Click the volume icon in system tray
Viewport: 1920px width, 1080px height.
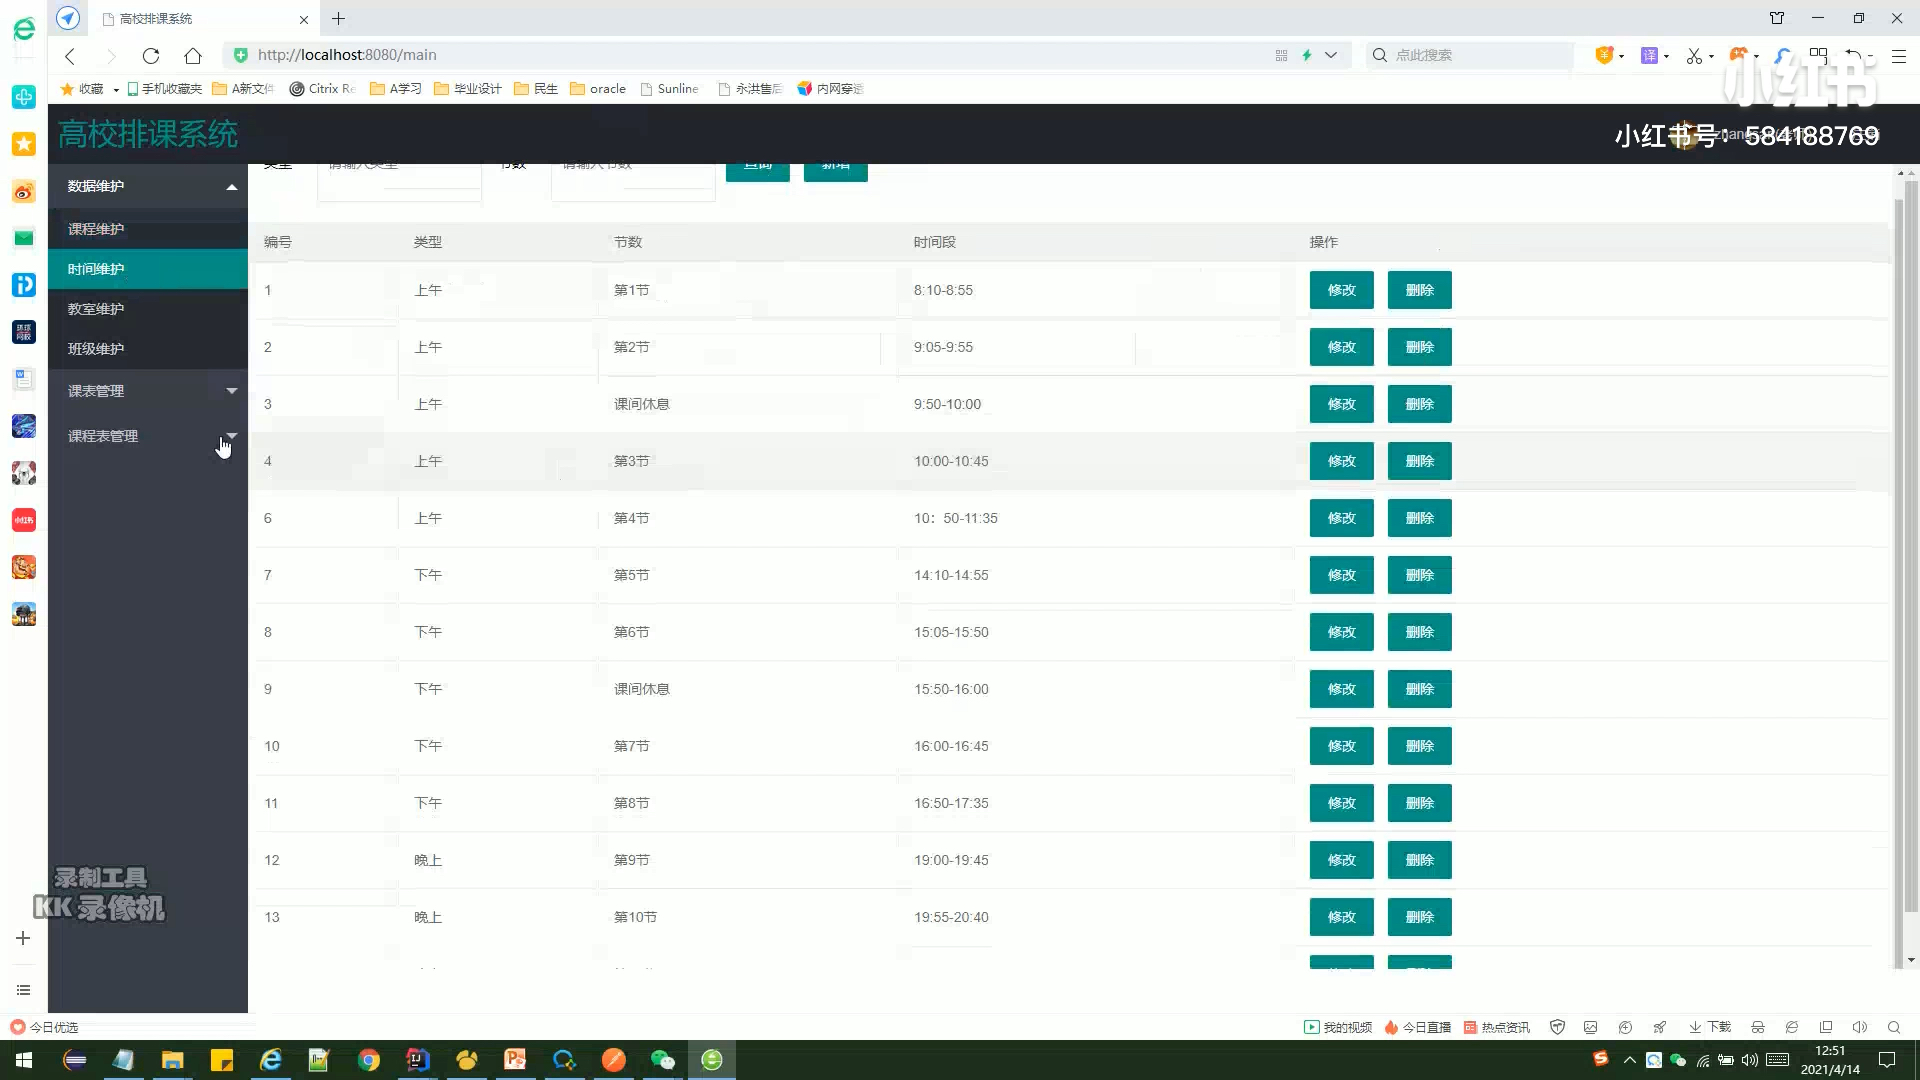click(1749, 1060)
